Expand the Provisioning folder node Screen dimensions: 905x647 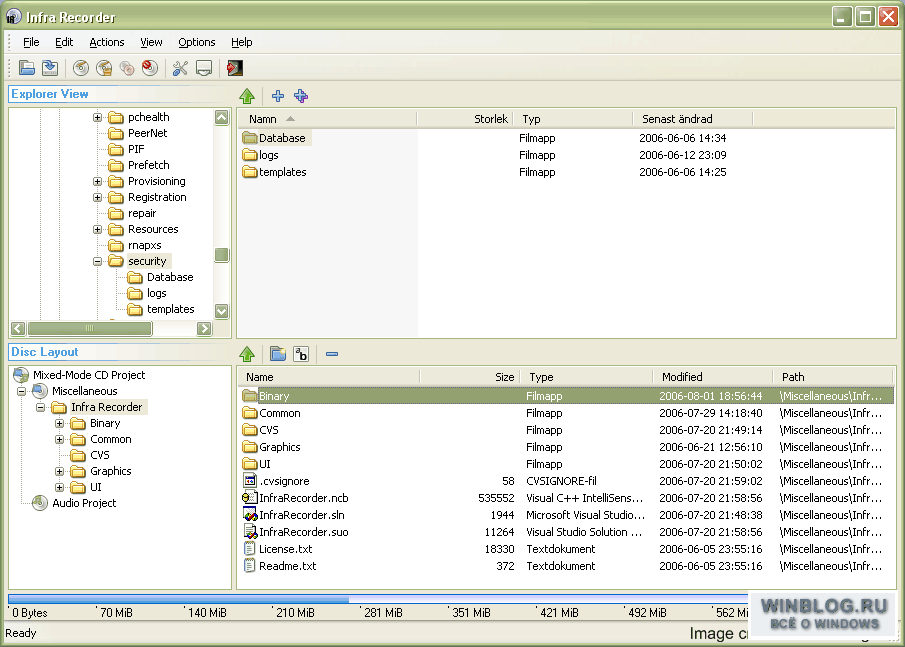98,181
